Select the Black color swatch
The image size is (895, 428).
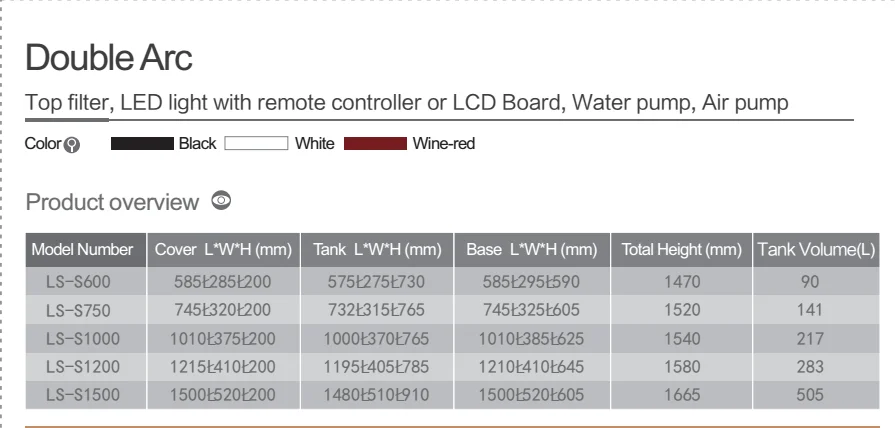pos(142,145)
